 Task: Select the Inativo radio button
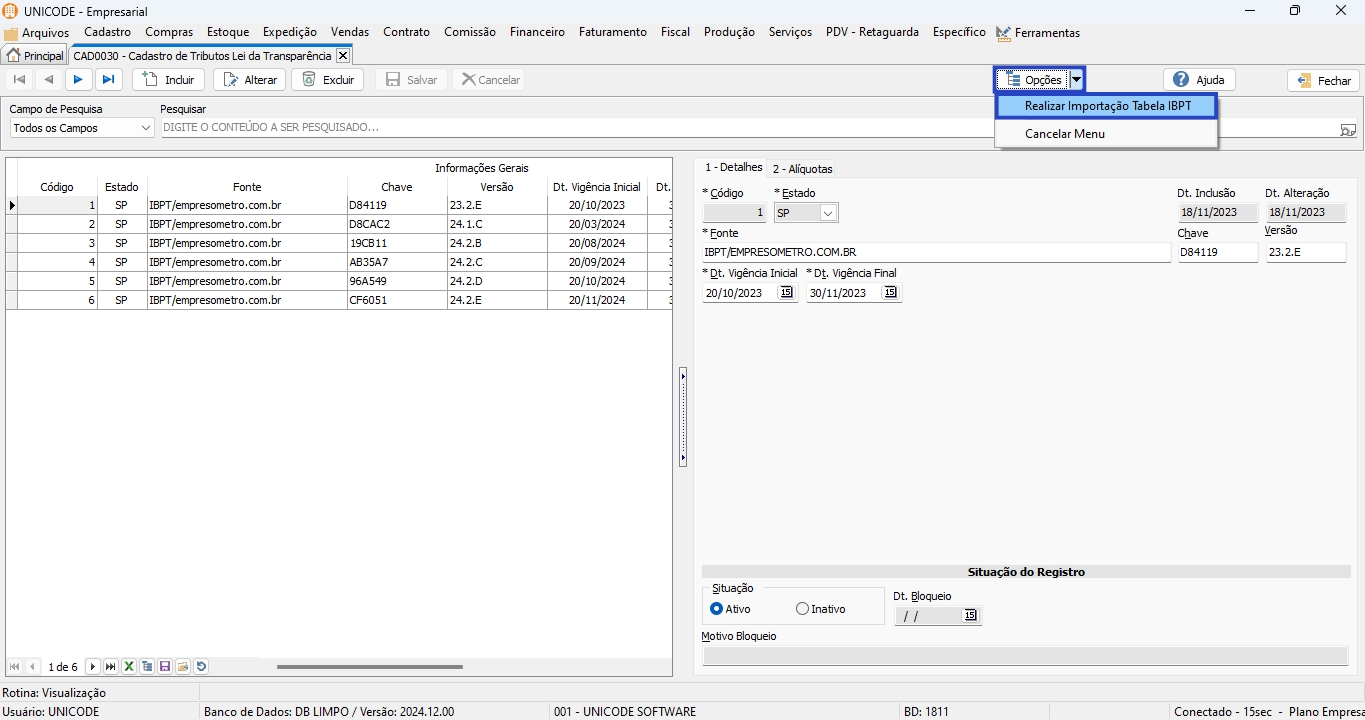point(802,609)
